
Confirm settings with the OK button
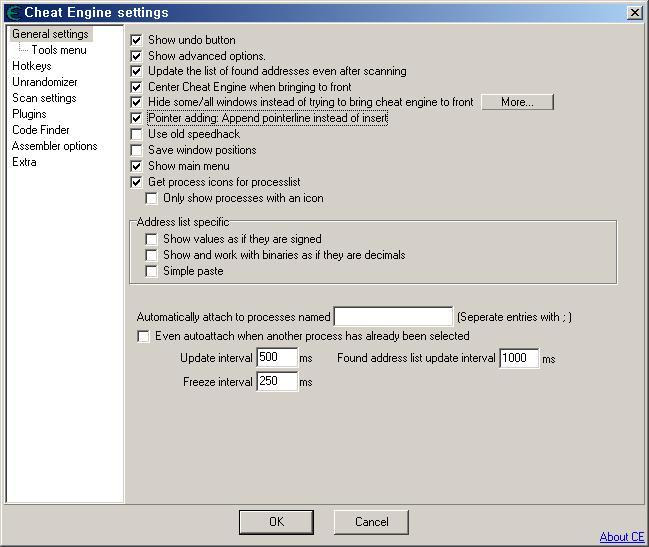(276, 522)
